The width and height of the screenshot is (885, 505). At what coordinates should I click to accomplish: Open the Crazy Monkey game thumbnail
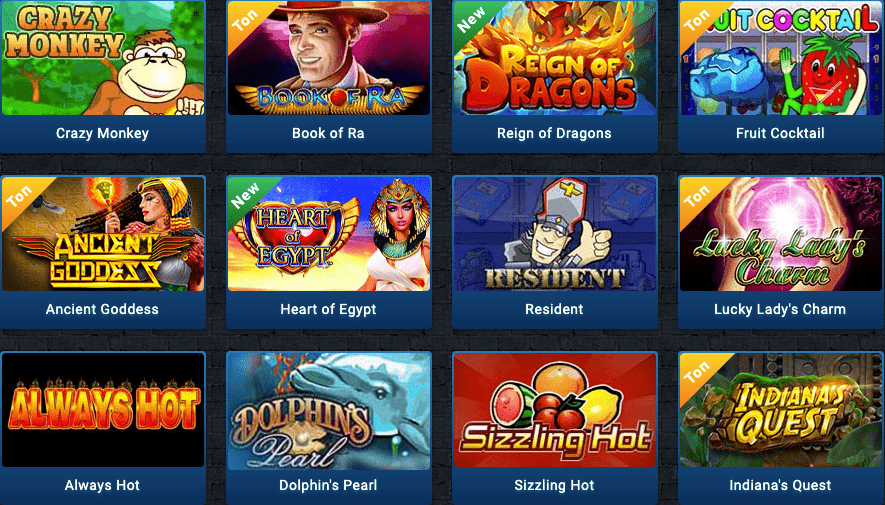[x=103, y=58]
